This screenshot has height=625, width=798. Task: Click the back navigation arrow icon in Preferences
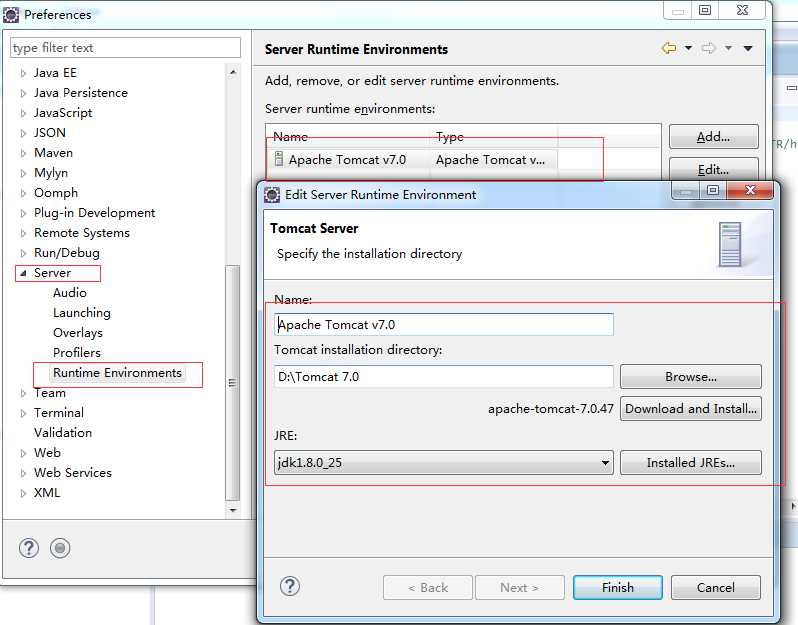[669, 48]
